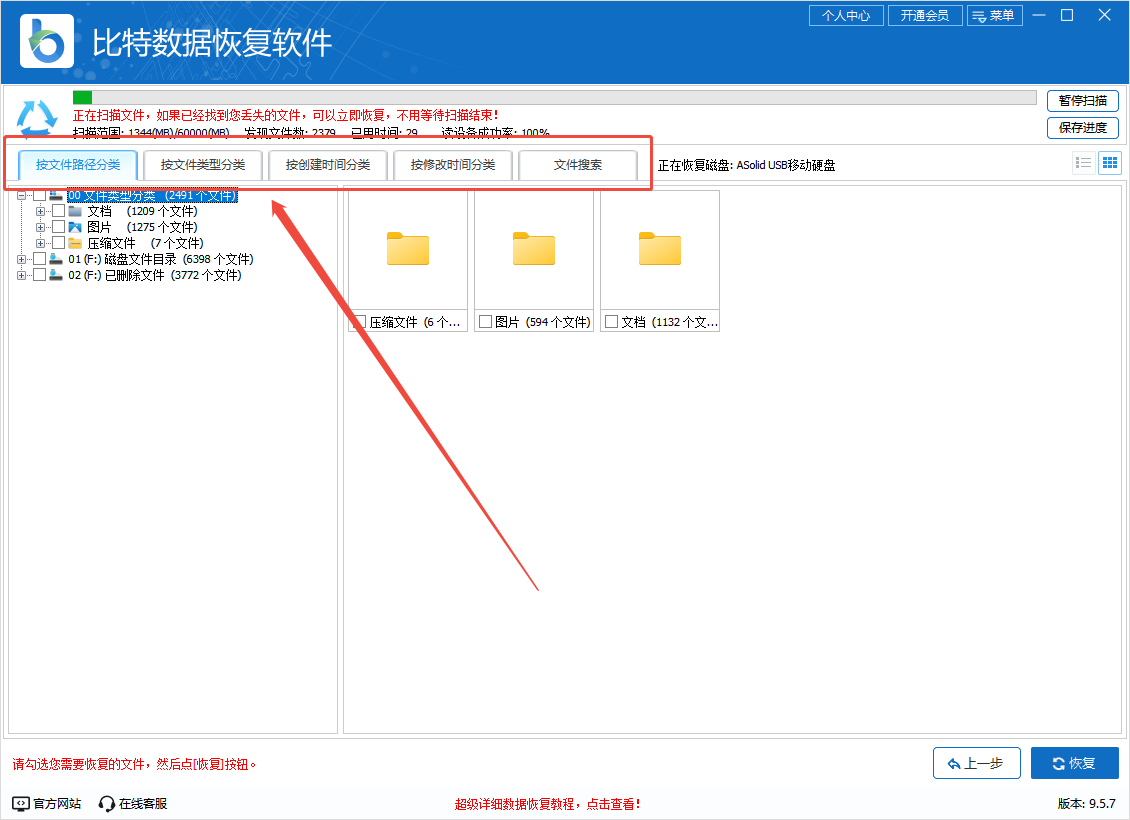Expand the 01 (F:) 磁盘文件目录 node
1130x820 pixels.
[21, 259]
